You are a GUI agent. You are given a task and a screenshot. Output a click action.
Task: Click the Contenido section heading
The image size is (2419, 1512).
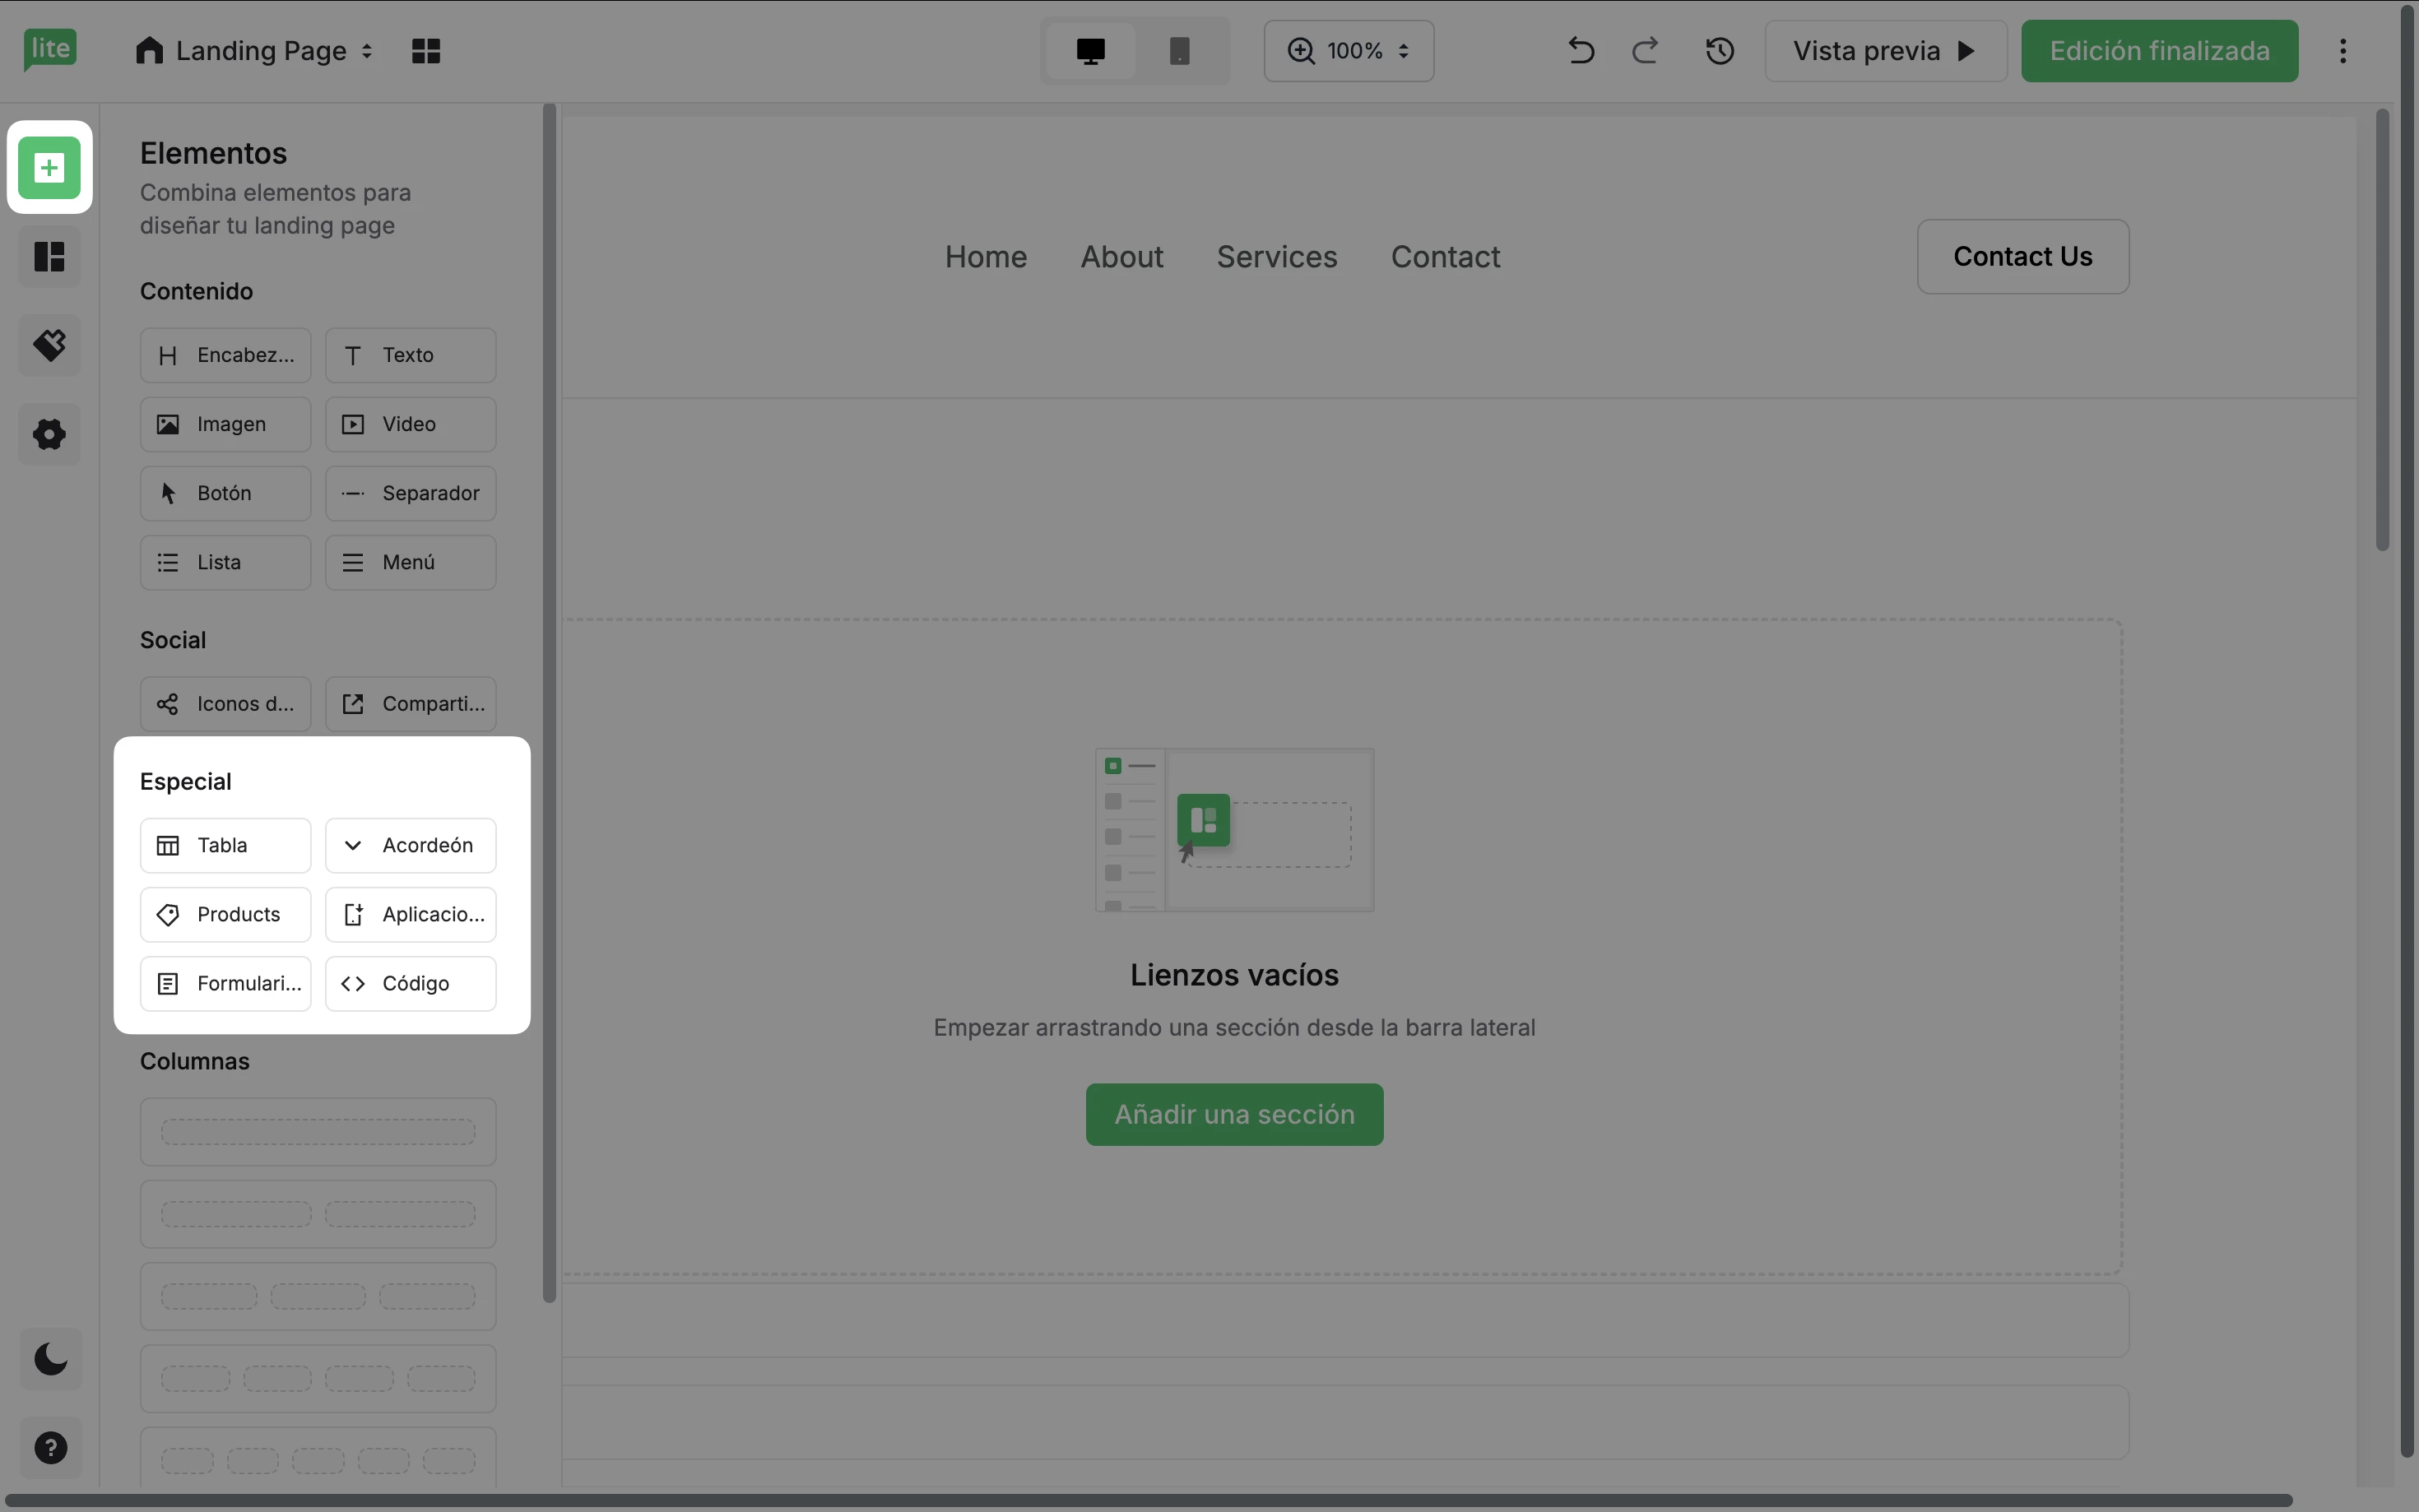196,291
